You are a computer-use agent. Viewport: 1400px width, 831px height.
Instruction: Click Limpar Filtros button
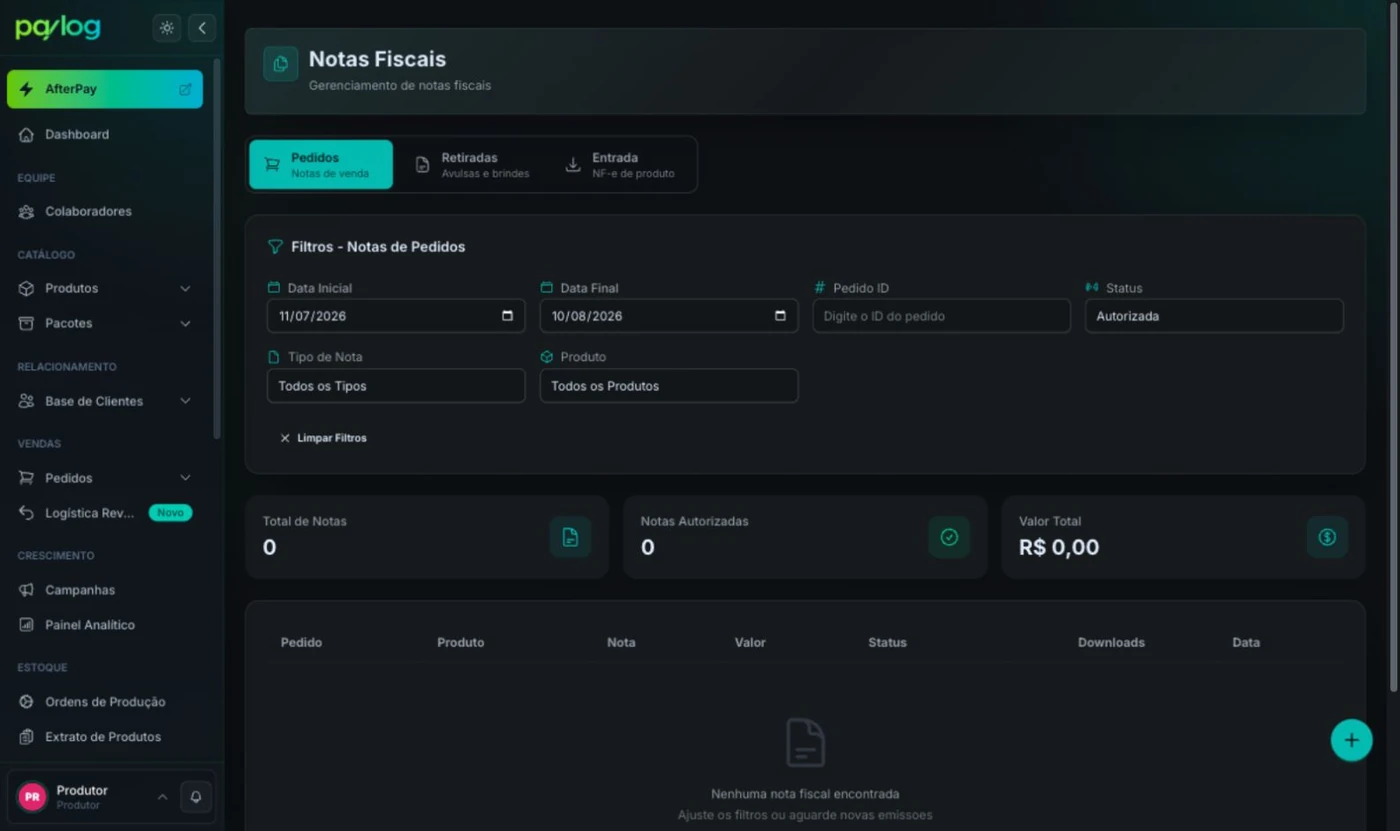click(323, 438)
